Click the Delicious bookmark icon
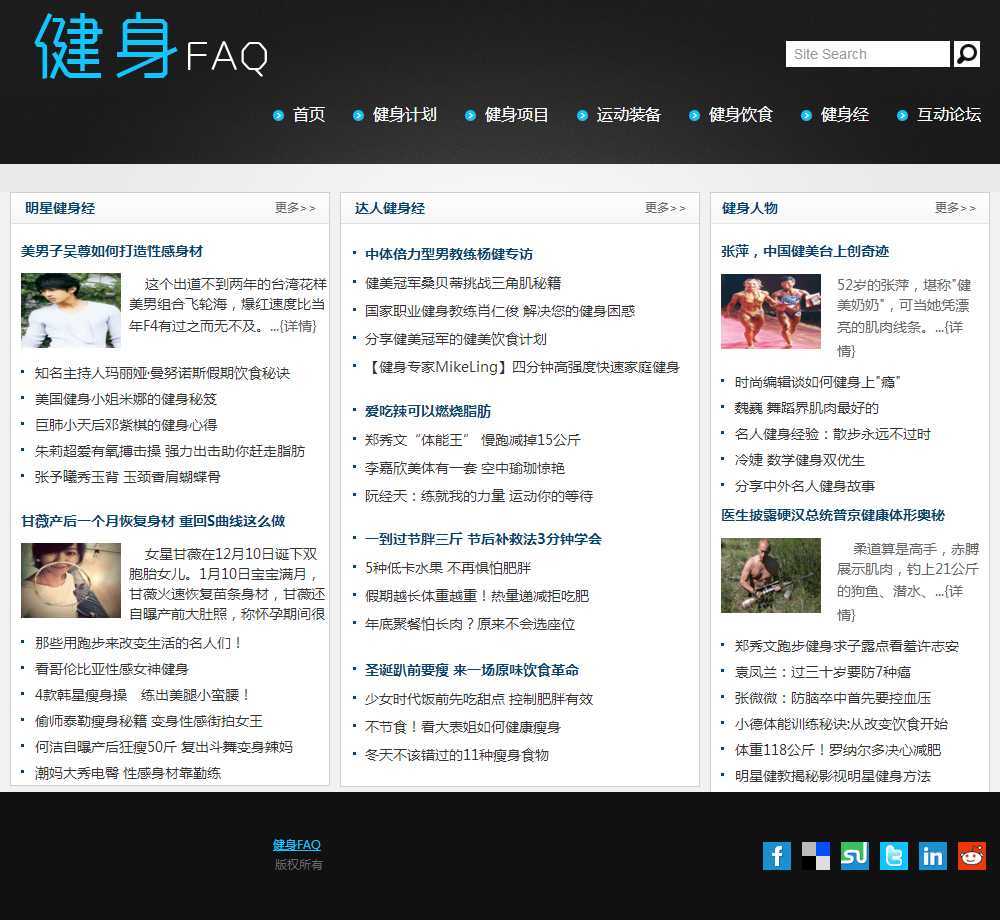The height and width of the screenshot is (920, 1000). pos(815,856)
